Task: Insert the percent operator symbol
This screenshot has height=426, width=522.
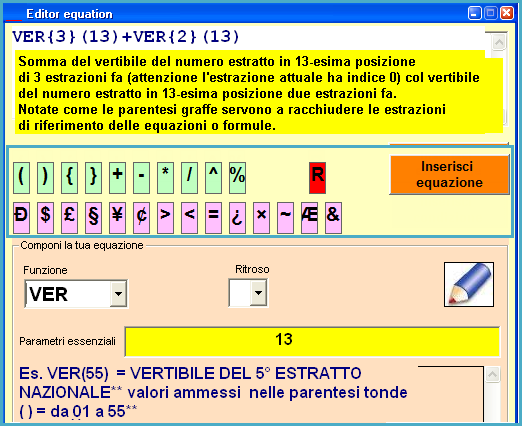Action: [237, 178]
